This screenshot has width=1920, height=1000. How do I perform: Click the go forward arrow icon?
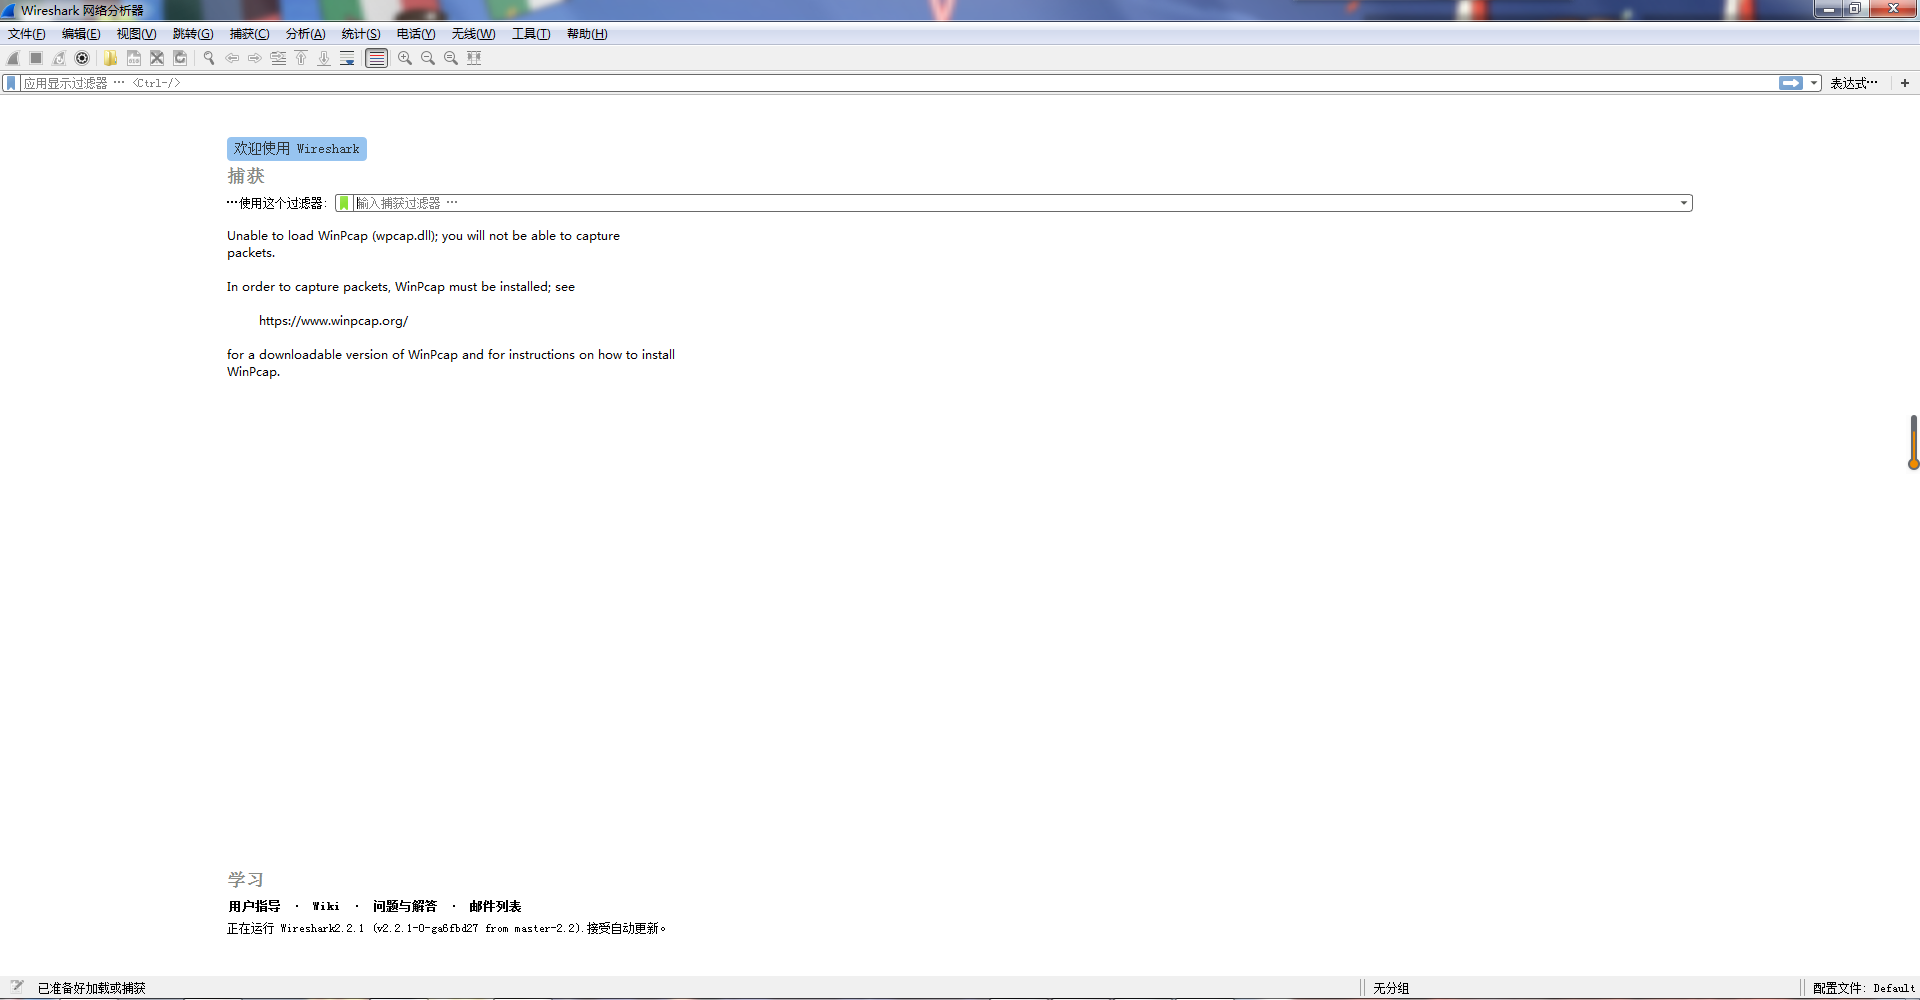tap(254, 58)
